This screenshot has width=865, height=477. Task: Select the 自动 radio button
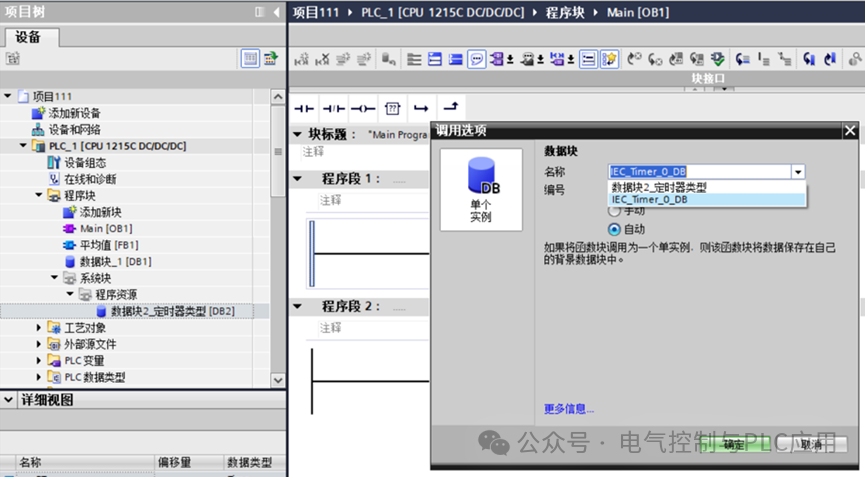614,229
